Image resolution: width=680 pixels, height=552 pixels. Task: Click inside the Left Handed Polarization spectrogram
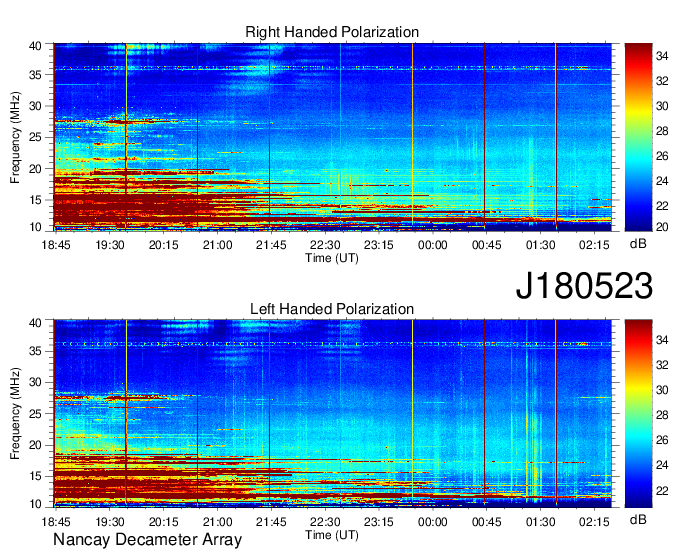pyautogui.click(x=332, y=414)
